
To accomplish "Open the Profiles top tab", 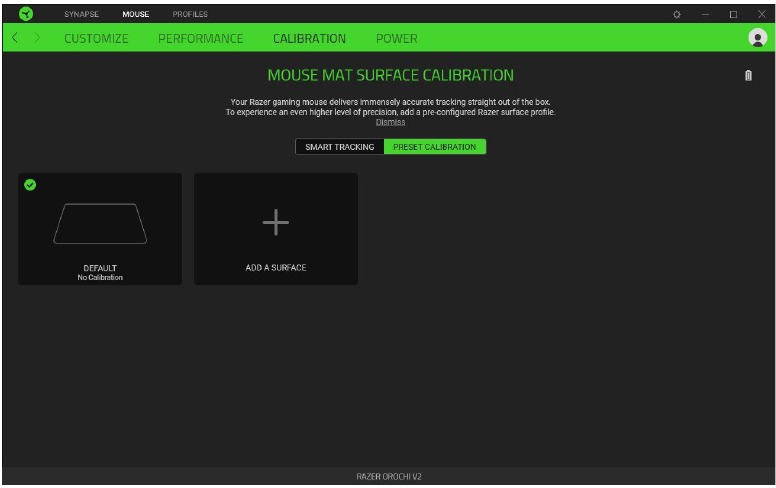I will (190, 14).
